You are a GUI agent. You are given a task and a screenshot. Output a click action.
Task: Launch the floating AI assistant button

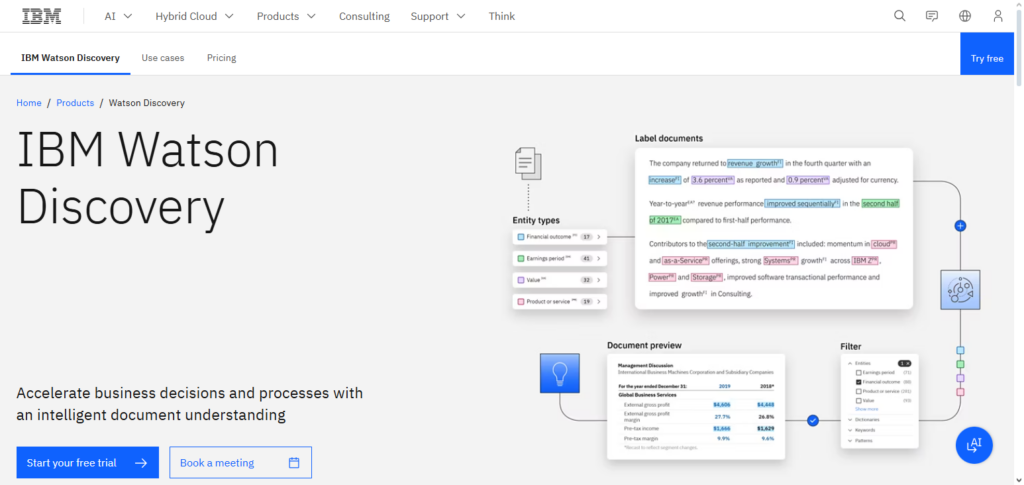click(x=974, y=445)
